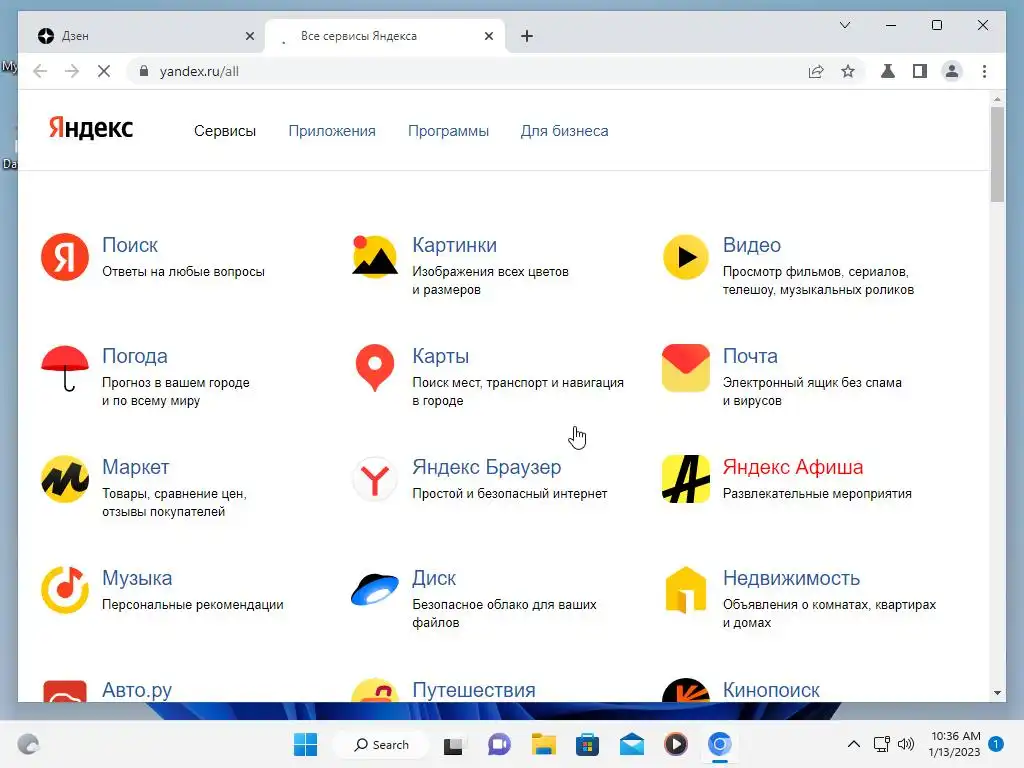
Task: Go to the Недвижимость link
Action: point(792,579)
